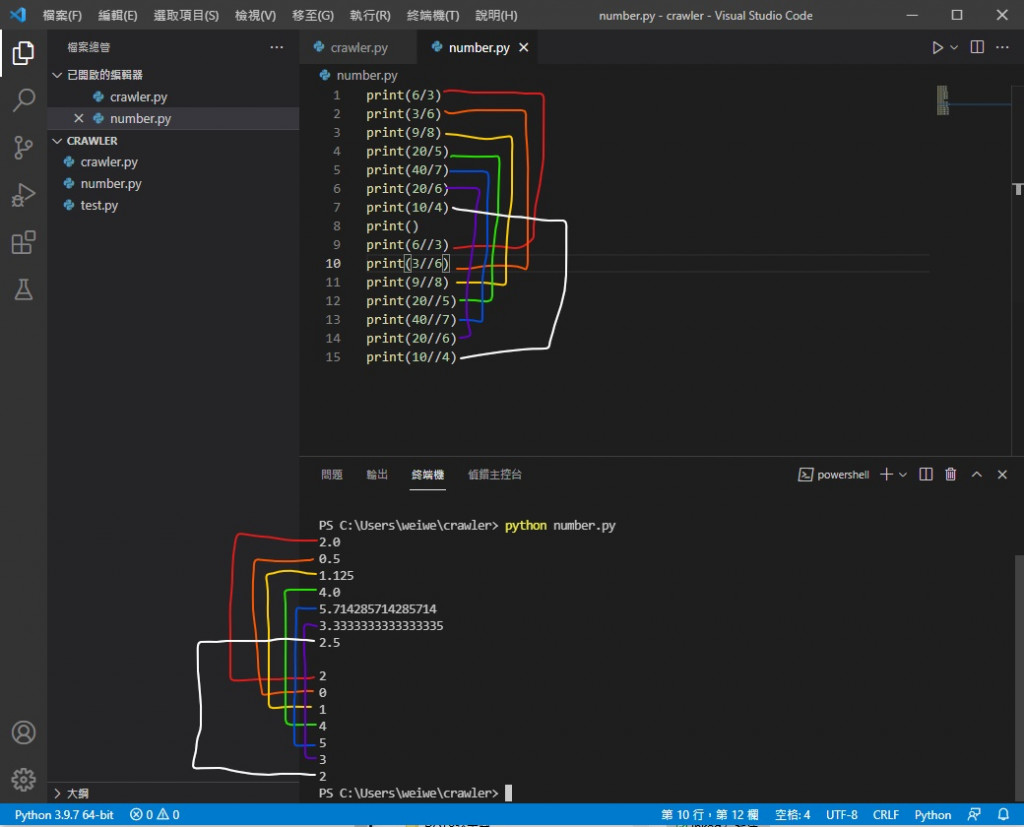Image resolution: width=1024 pixels, height=827 pixels.
Task: Click line number 8 in gutter
Action: point(336,226)
